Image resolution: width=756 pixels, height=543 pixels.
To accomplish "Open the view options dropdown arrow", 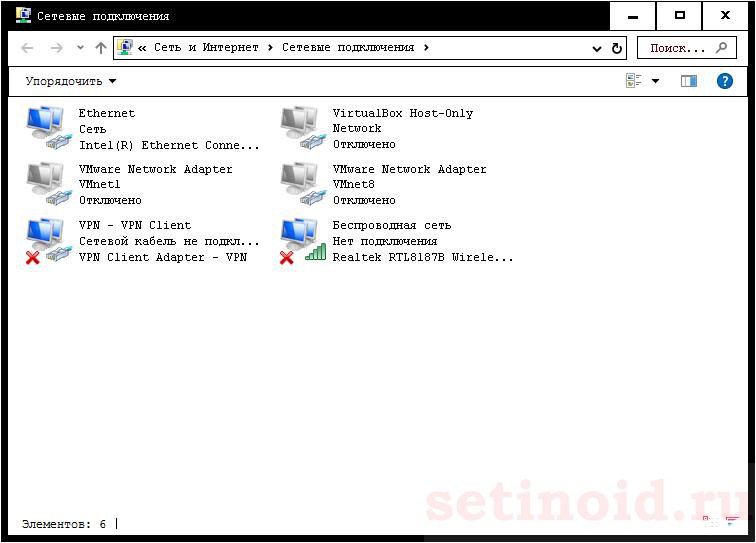I will pyautogui.click(x=656, y=81).
